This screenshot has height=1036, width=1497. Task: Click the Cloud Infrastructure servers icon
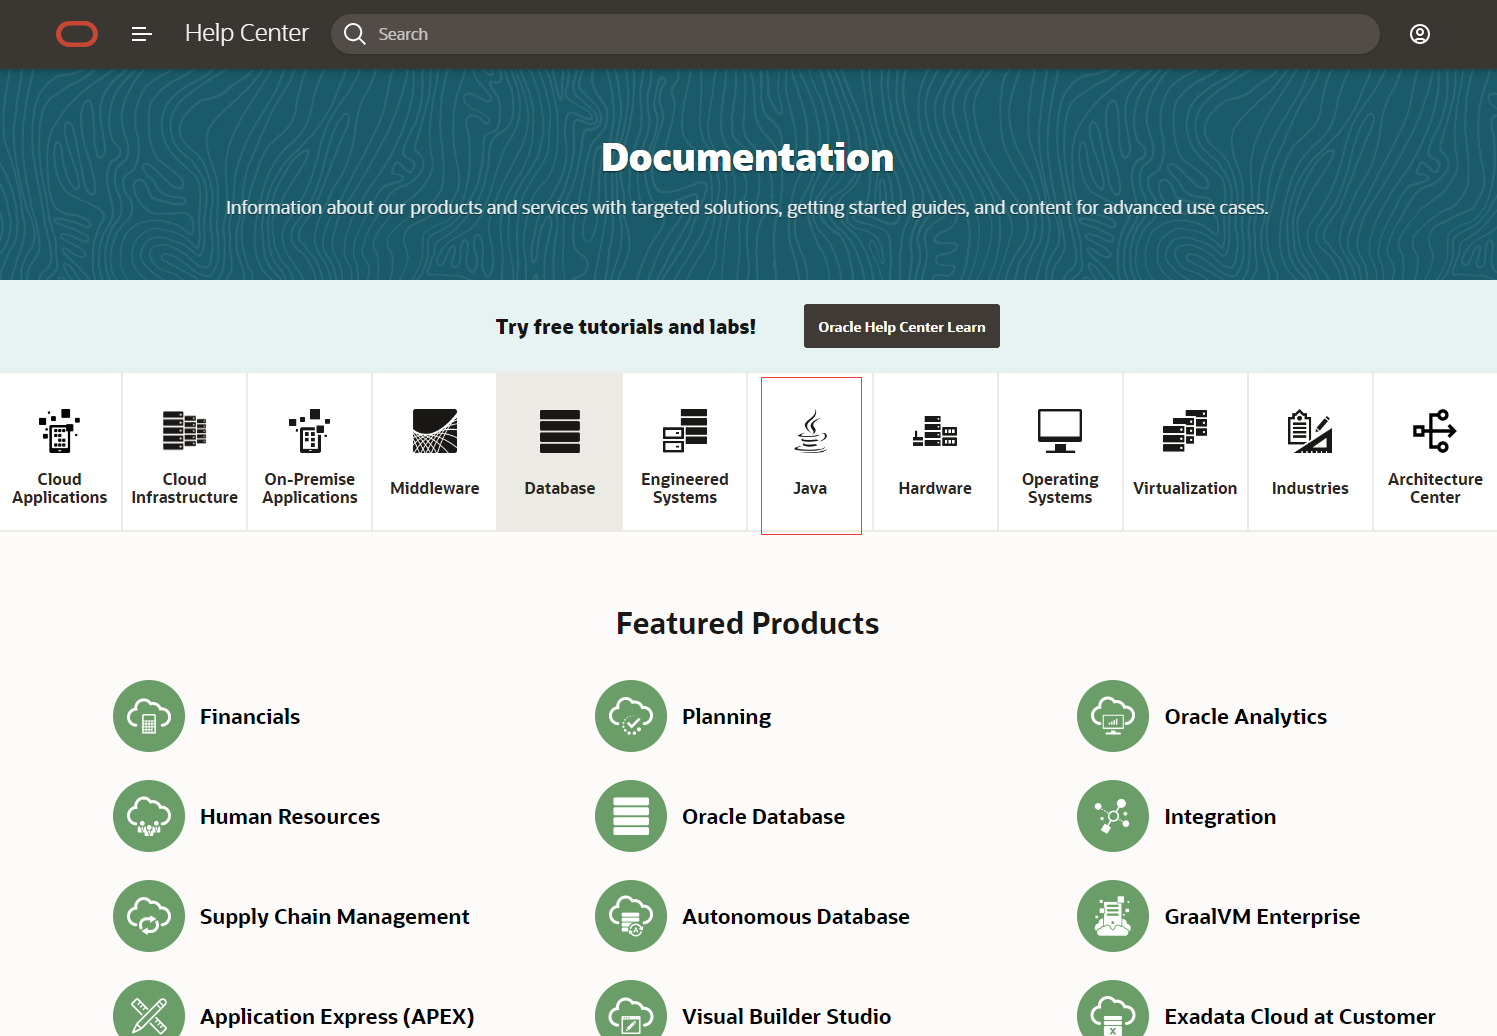click(x=185, y=431)
